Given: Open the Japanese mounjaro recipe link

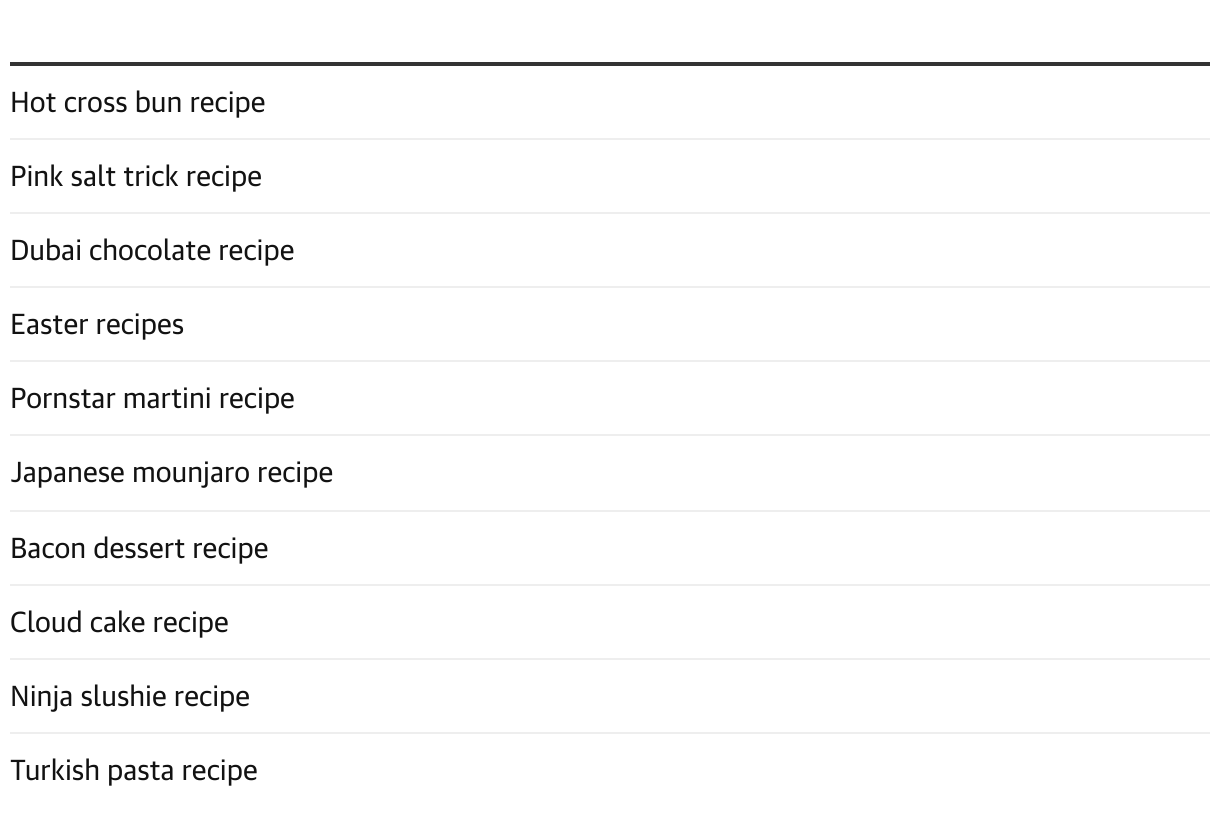Looking at the screenshot, I should (171, 472).
